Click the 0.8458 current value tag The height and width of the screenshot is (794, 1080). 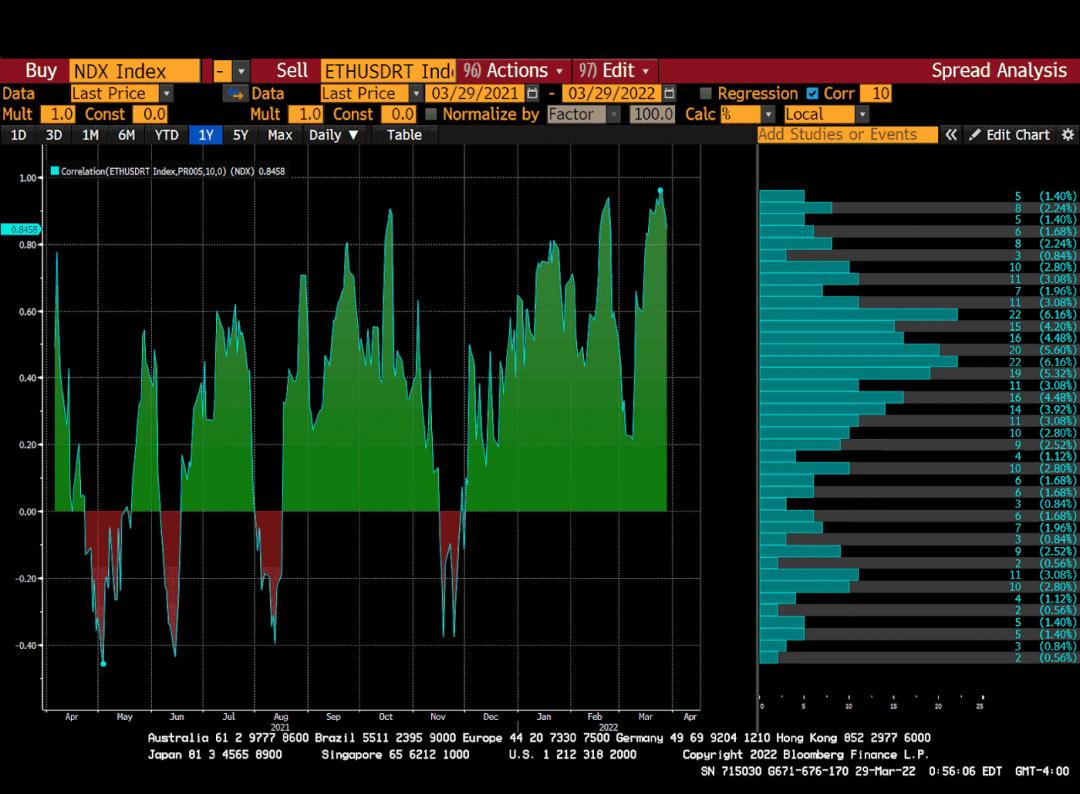click(x=20, y=229)
